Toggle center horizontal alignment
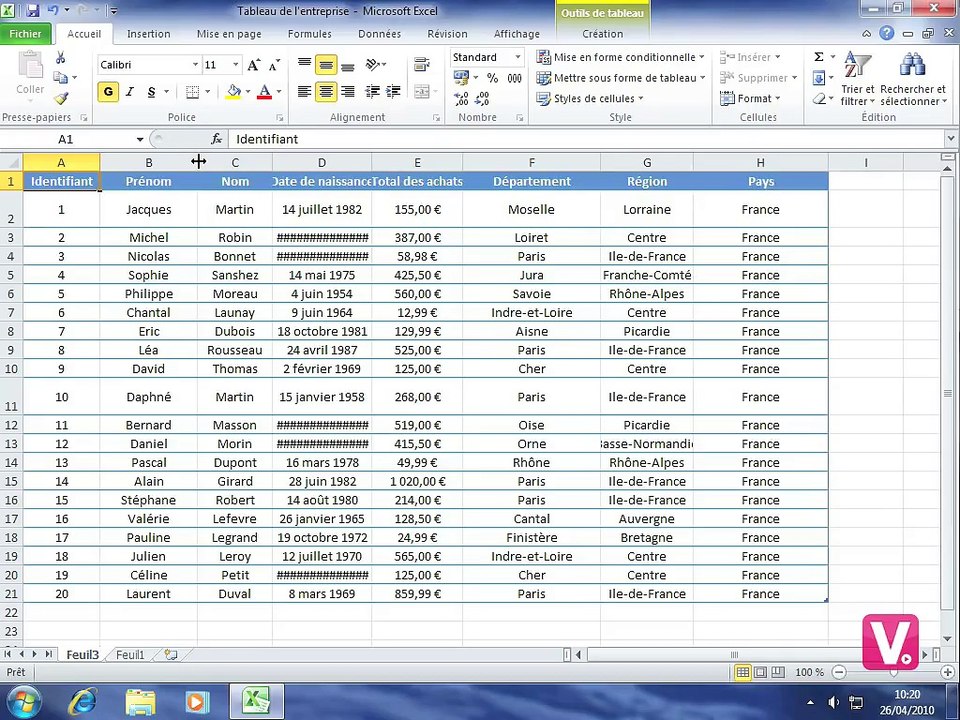960x720 pixels. coord(326,92)
